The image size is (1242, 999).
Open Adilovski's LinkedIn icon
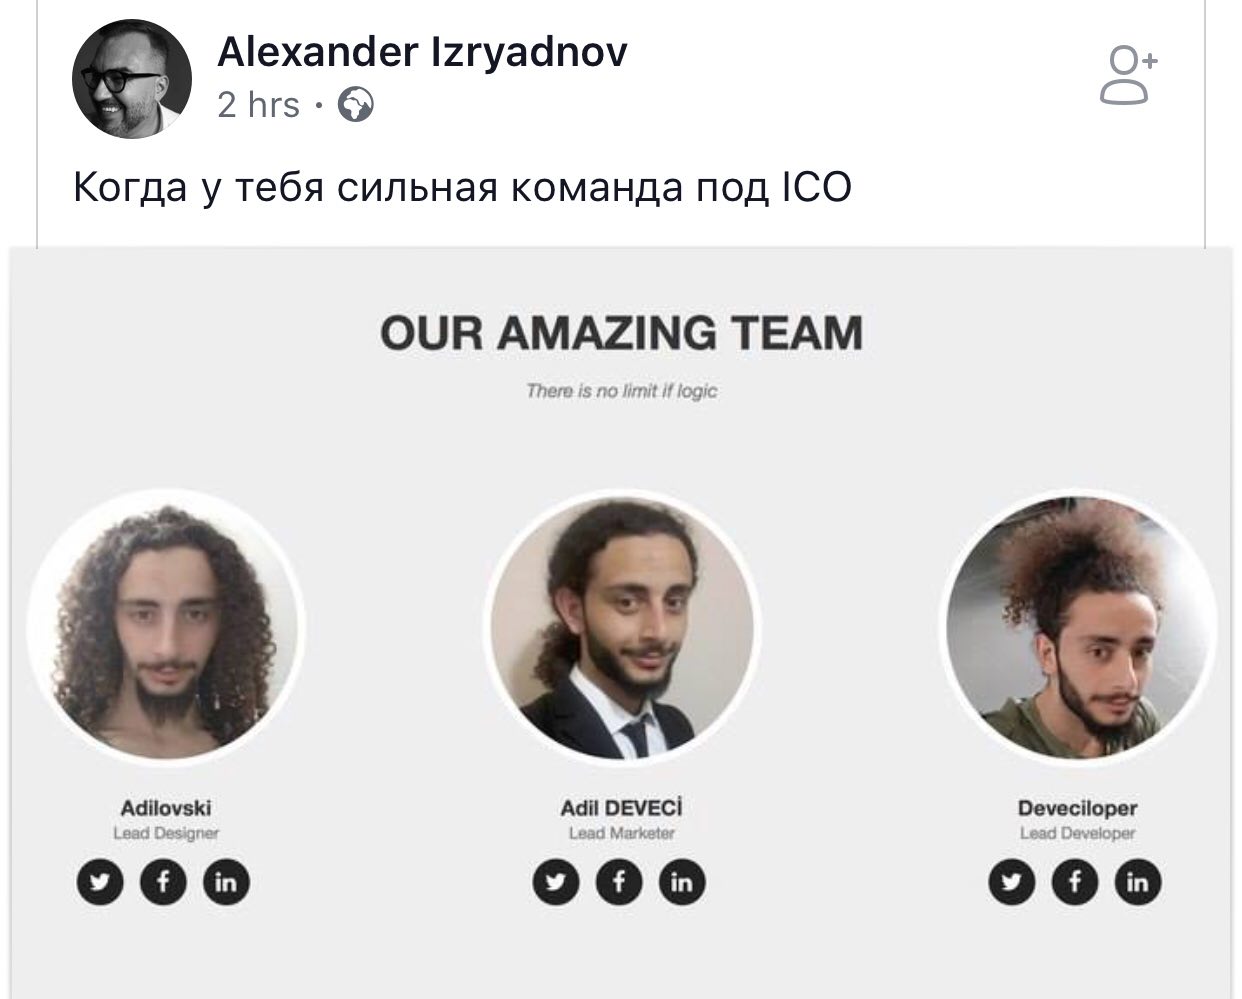pos(227,883)
